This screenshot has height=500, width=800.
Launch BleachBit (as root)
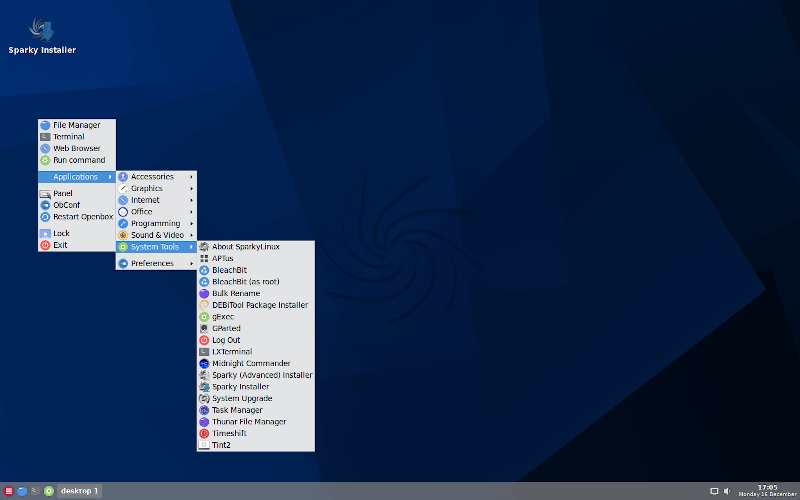coord(256,282)
